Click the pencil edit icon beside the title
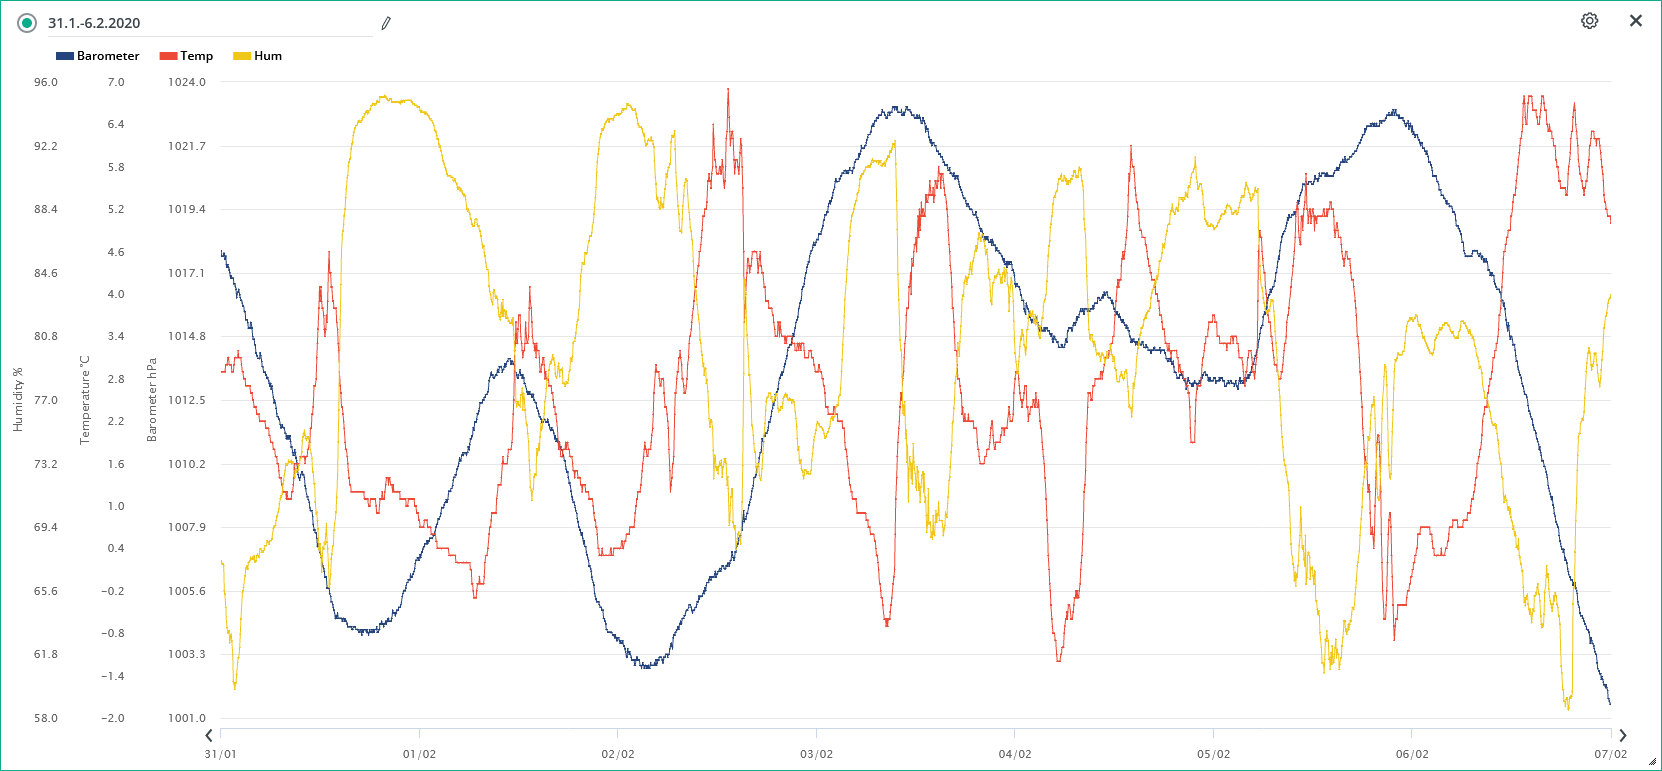 coord(386,23)
